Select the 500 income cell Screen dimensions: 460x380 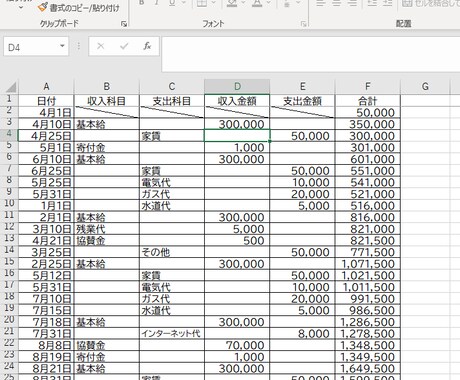point(237,241)
